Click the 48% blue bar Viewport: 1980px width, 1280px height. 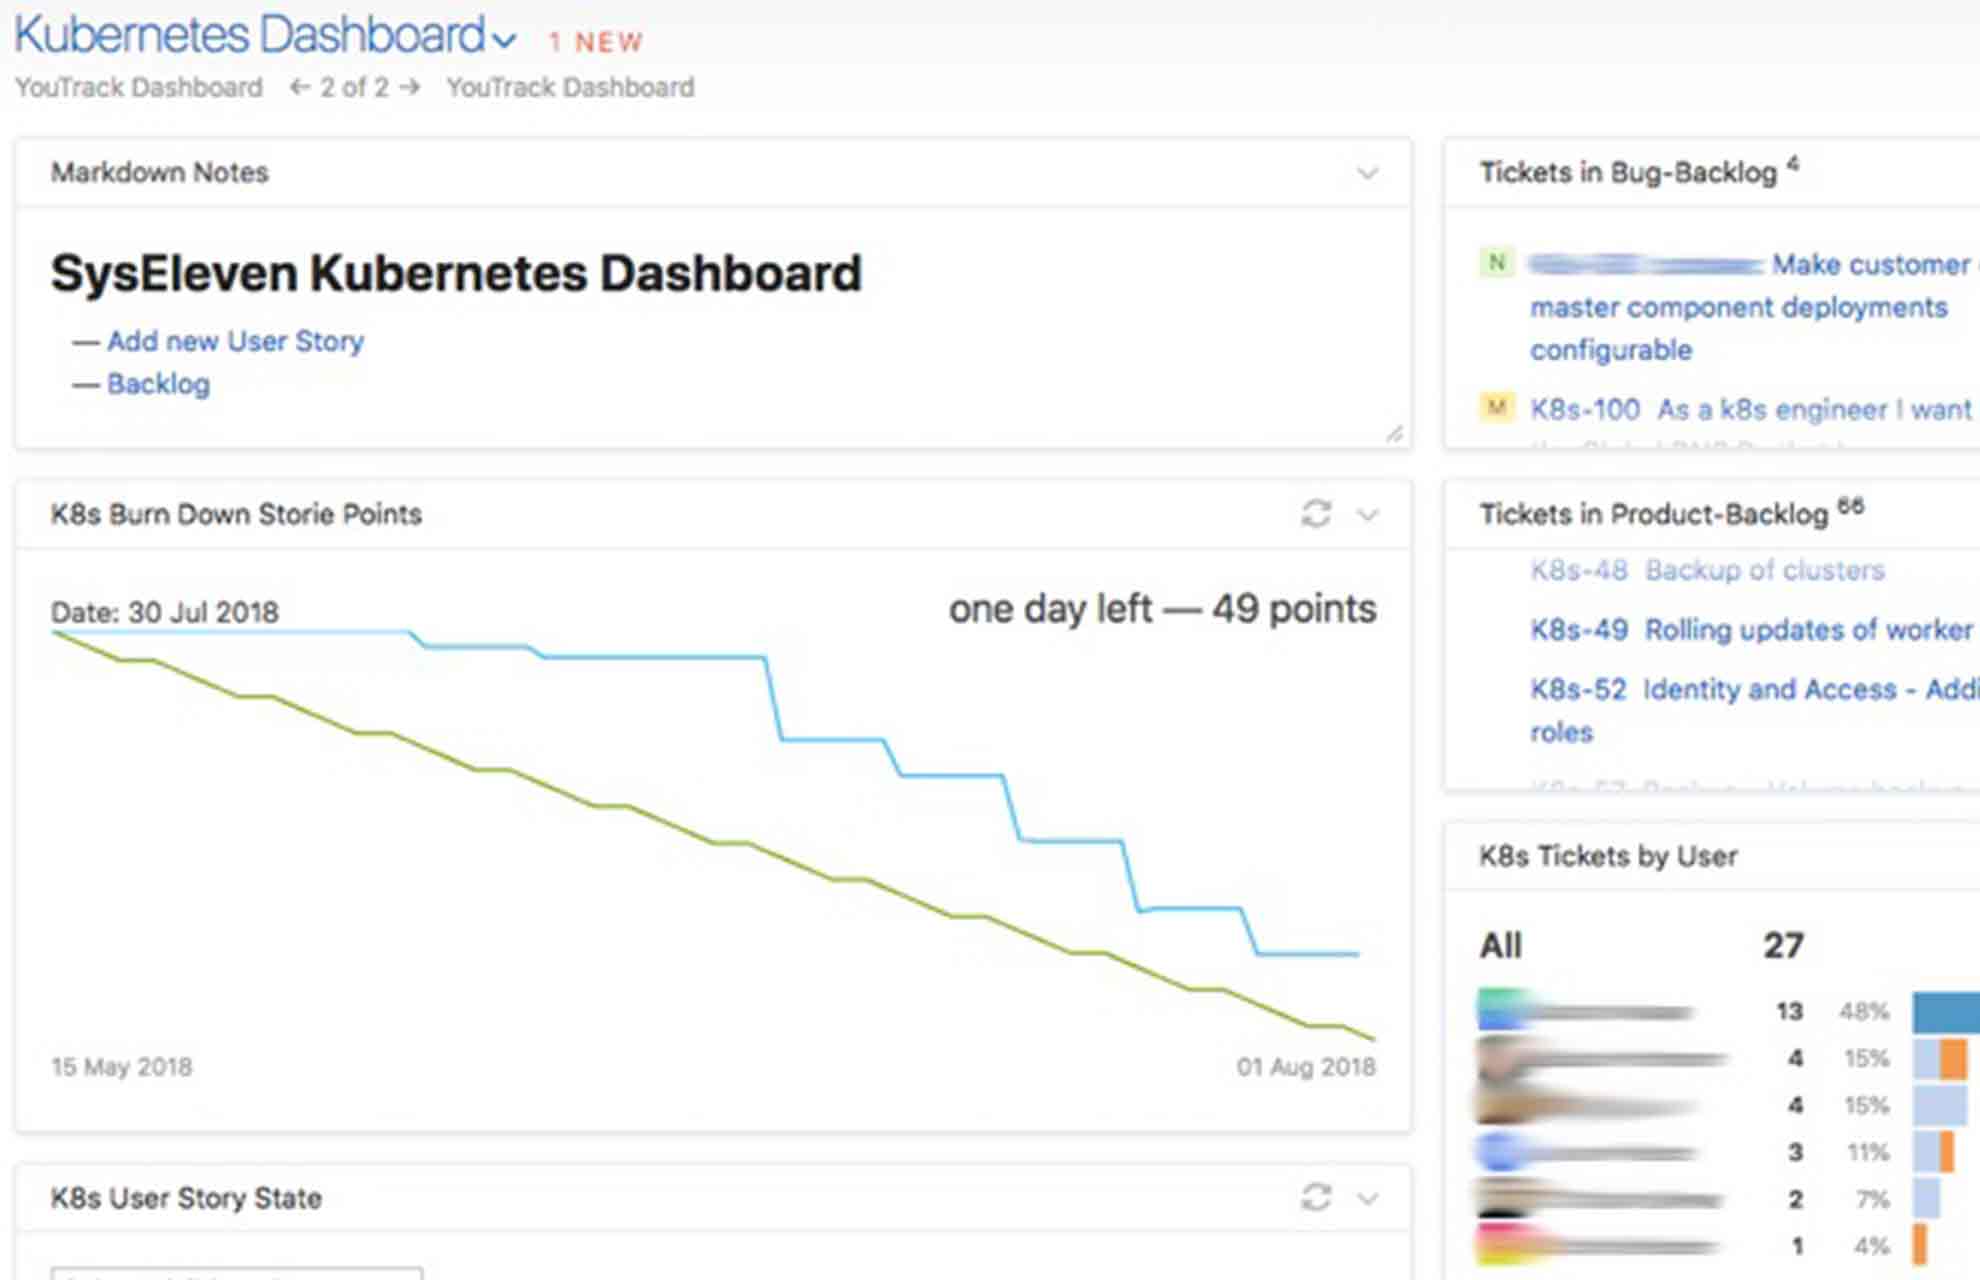1946,1012
